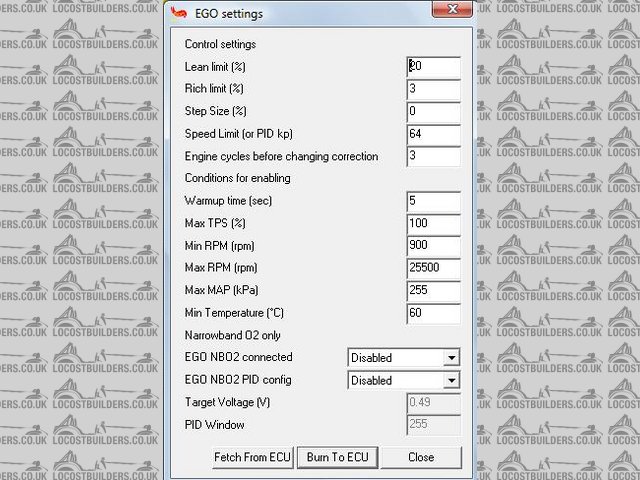Click the EGO settings title bar icon

click(178, 13)
